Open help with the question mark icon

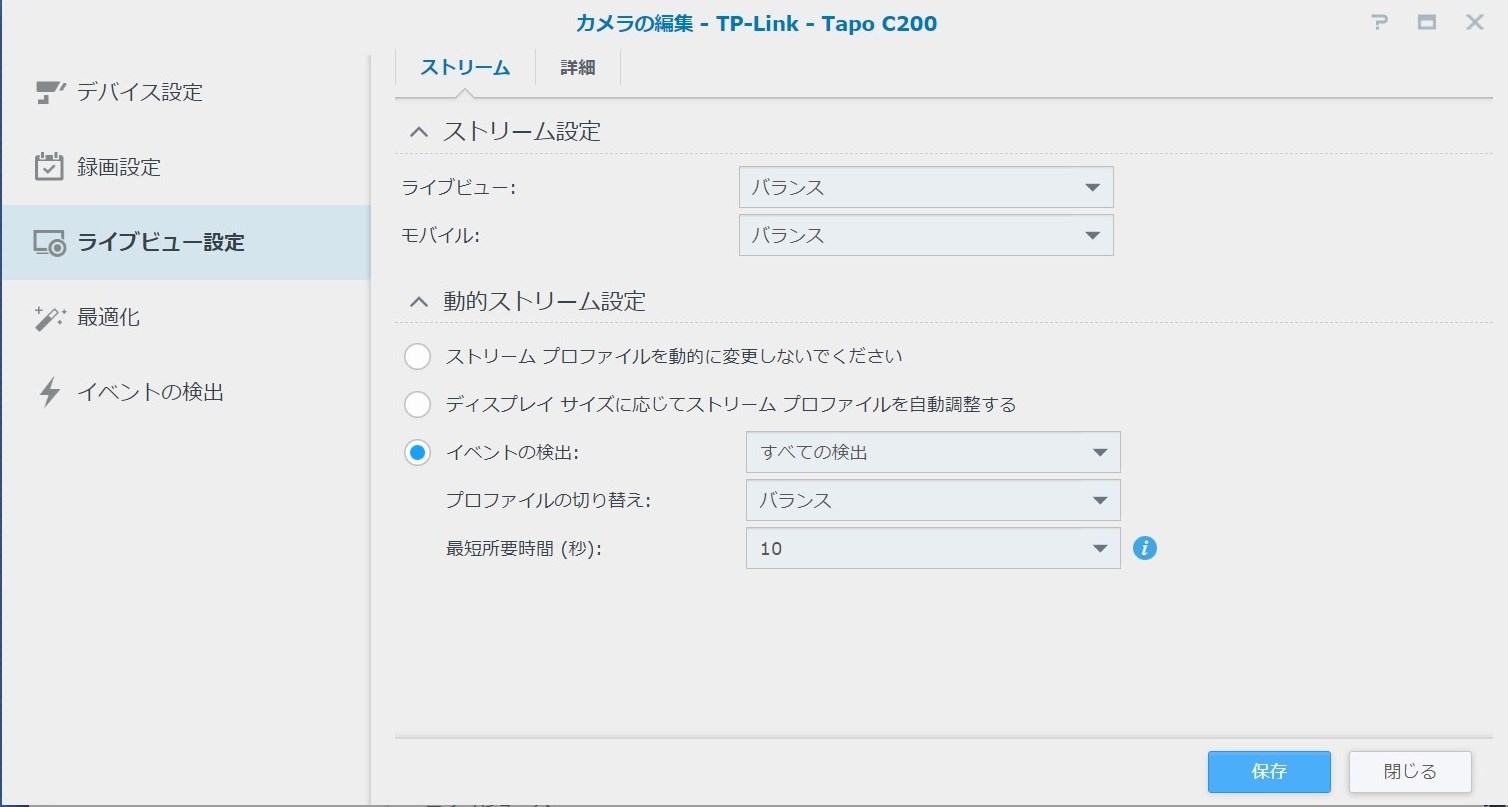click(x=1380, y=23)
